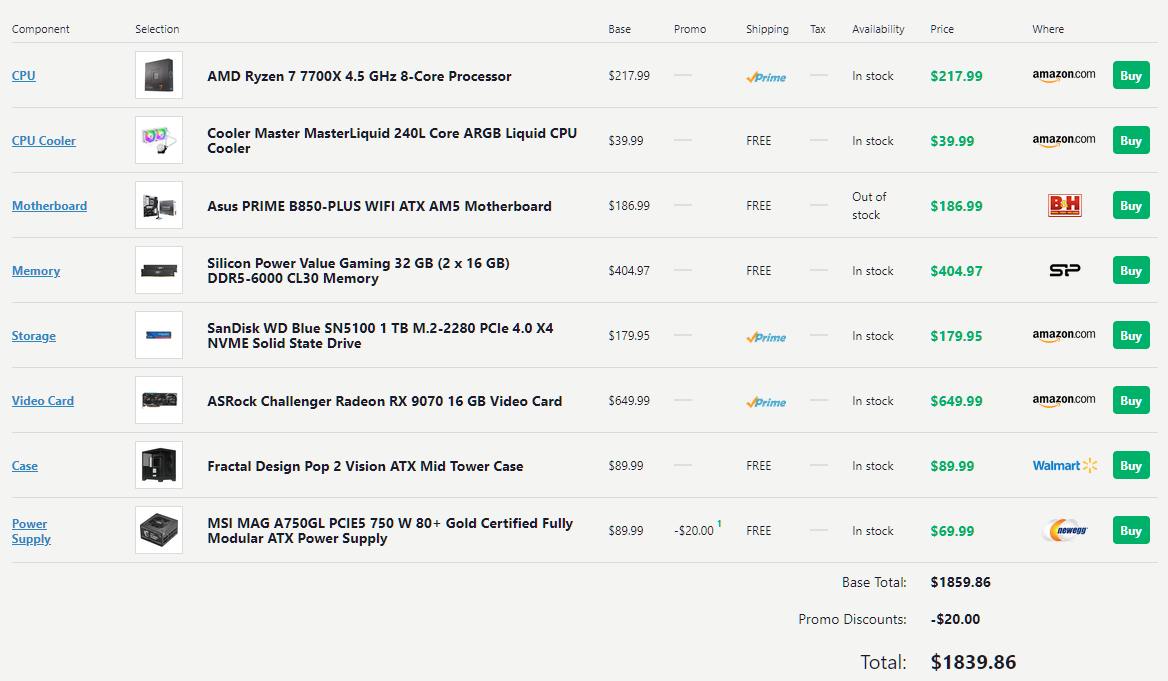The image size is (1168, 681).
Task: Click the Prime shipping icon for Video Card
Action: (766, 402)
